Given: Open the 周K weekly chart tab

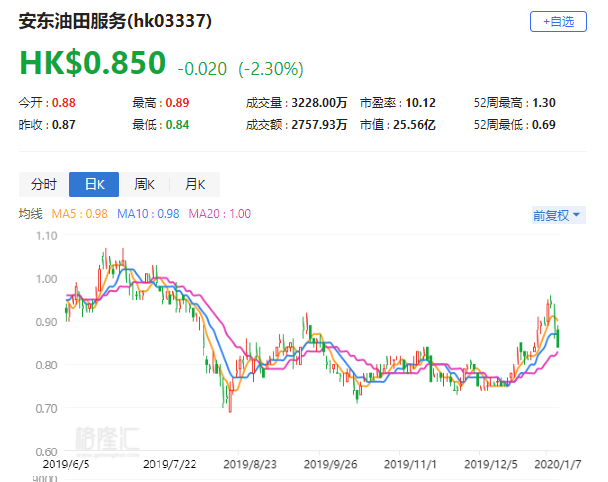Looking at the screenshot, I should pos(144,184).
